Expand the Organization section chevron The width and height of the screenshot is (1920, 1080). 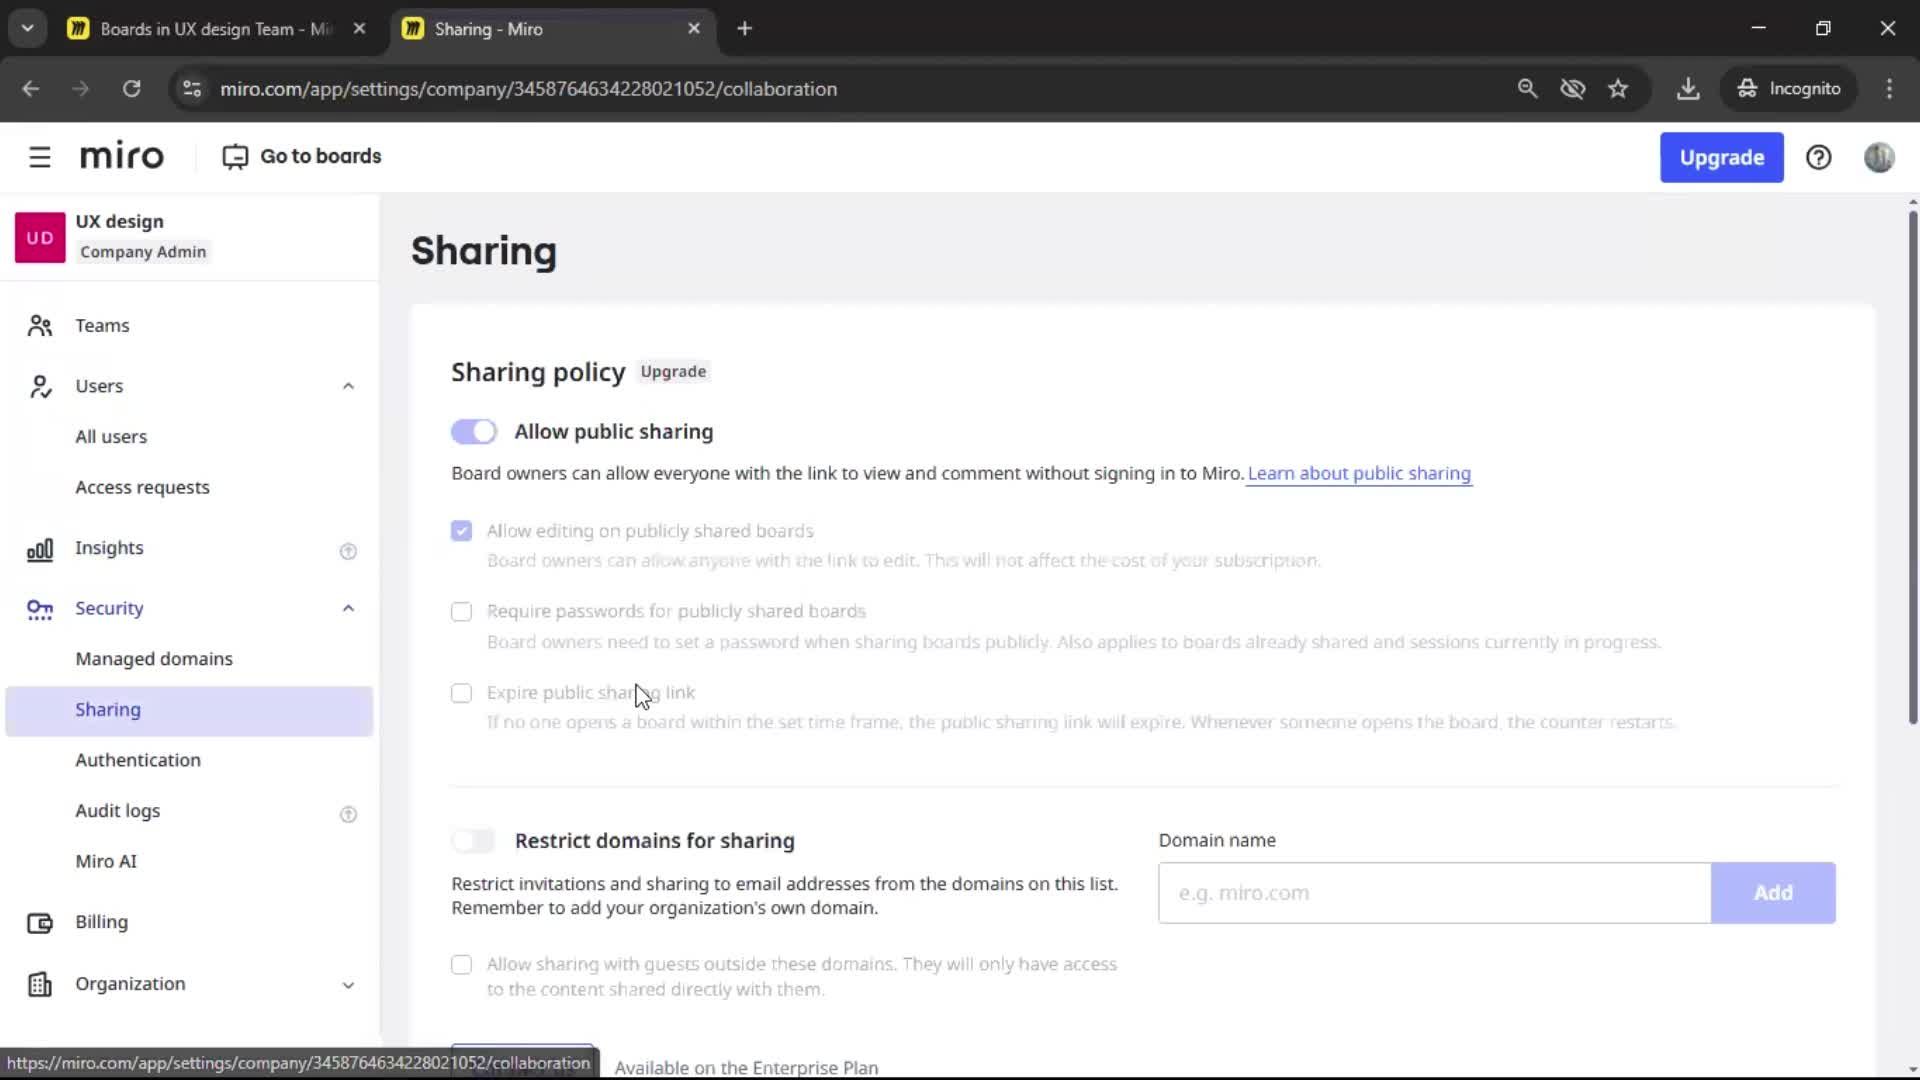[x=348, y=985]
